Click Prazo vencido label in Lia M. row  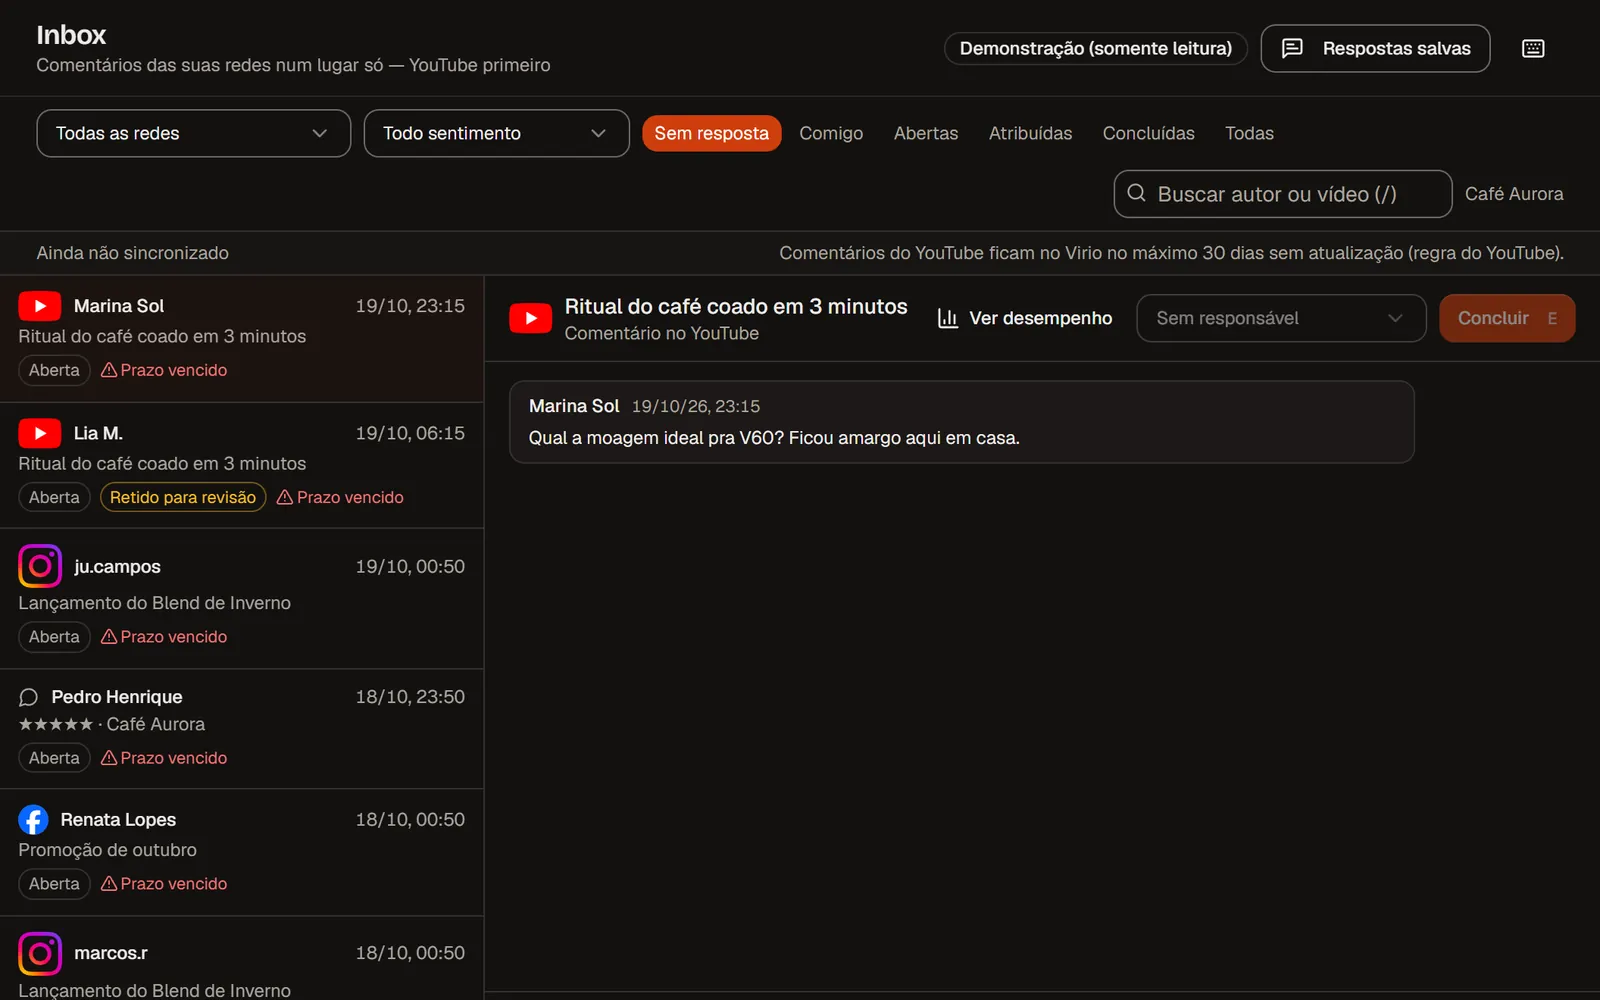(350, 497)
